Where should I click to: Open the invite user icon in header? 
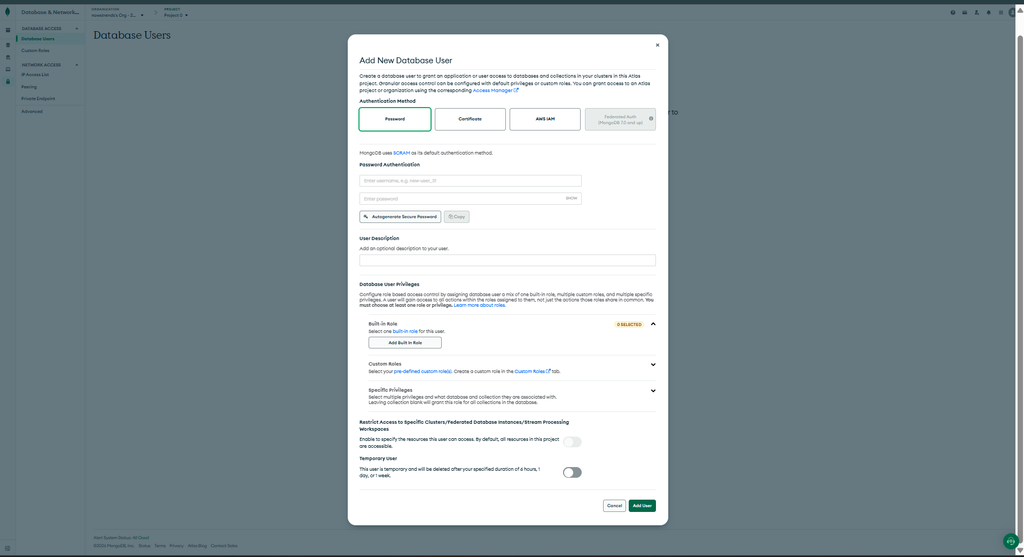977,12
